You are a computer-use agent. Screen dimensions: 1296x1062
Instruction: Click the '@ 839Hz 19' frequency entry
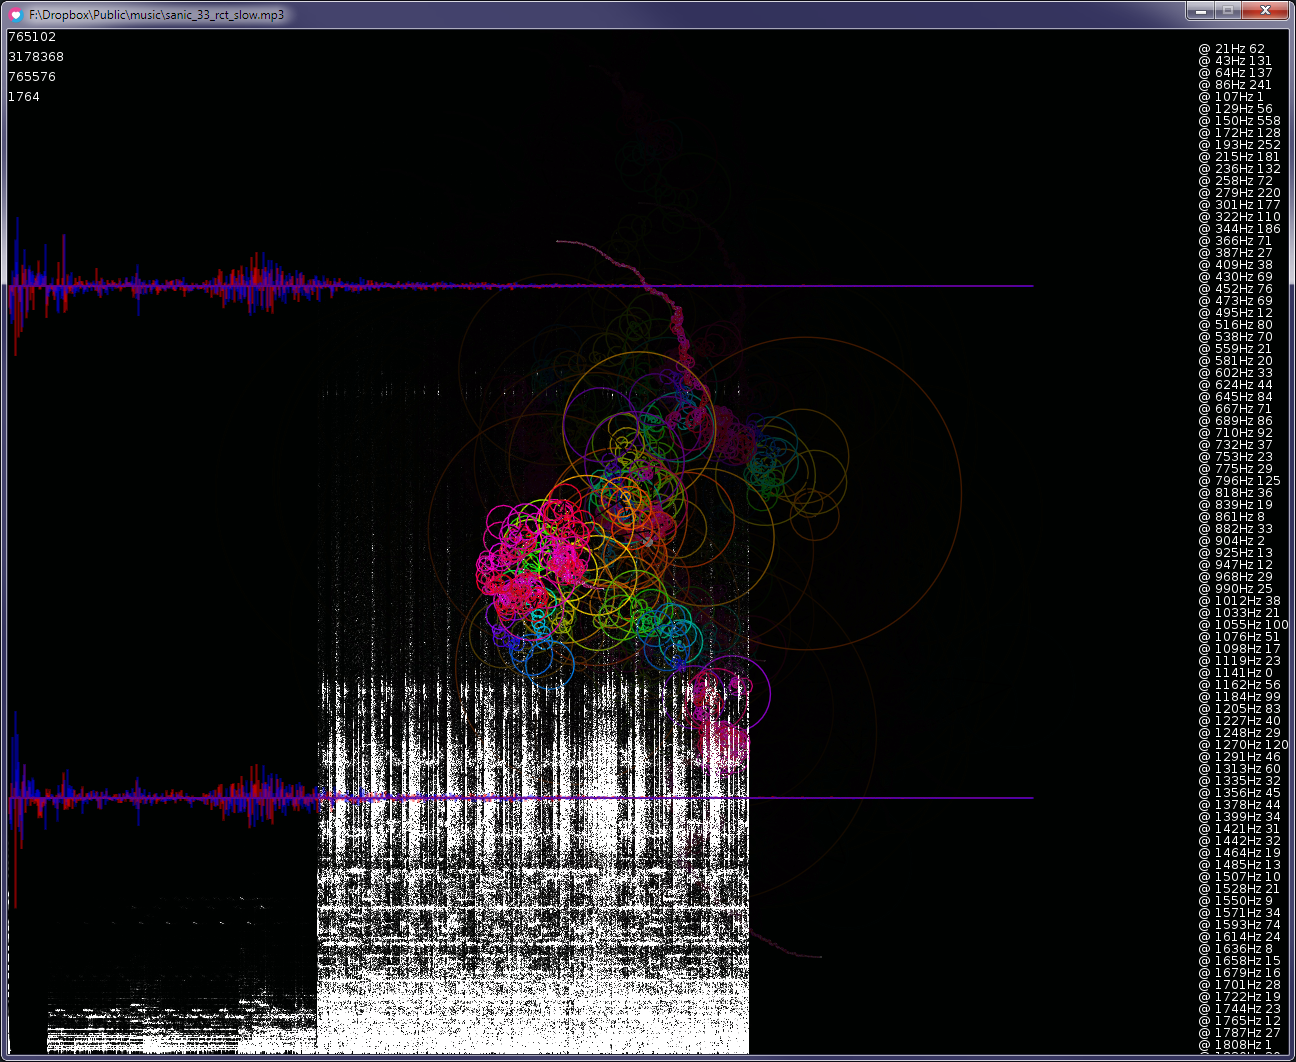click(1236, 505)
